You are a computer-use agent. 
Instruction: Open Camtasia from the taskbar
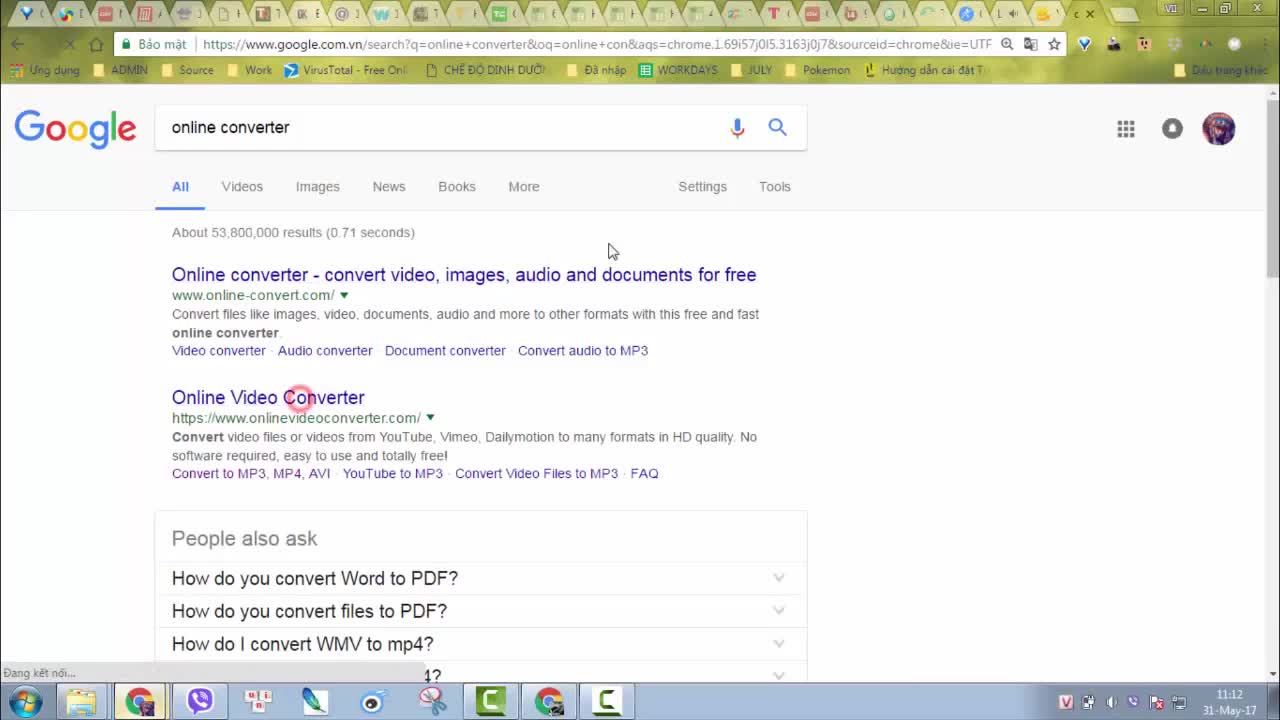(490, 701)
